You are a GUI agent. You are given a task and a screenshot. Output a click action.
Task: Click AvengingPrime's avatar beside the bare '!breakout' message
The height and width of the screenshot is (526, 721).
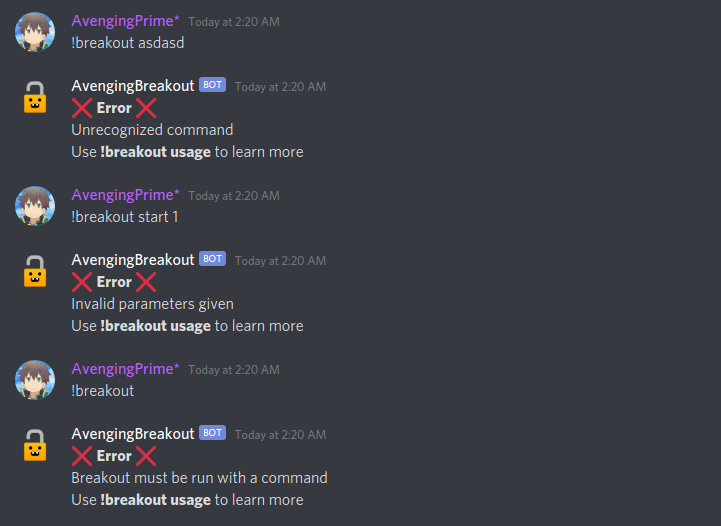pos(35,380)
